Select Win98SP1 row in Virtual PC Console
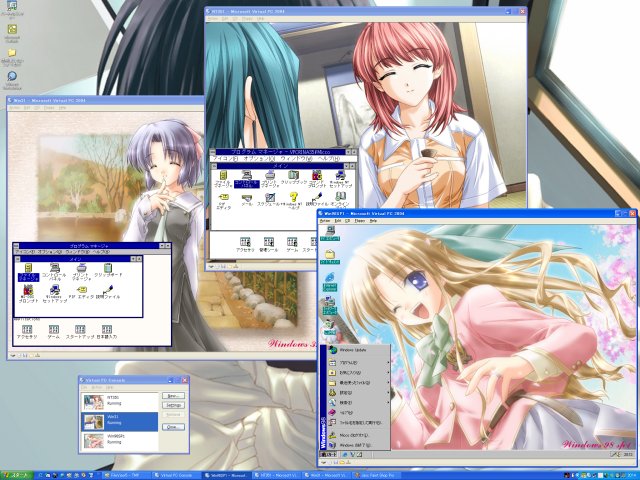The image size is (640, 480). click(120, 441)
